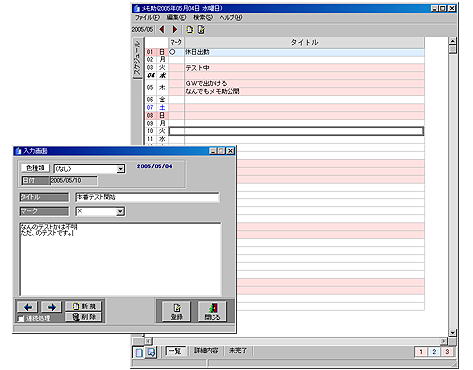The width and height of the screenshot is (473, 370).
Task: Switch to the 一覧 tab
Action: 174,351
